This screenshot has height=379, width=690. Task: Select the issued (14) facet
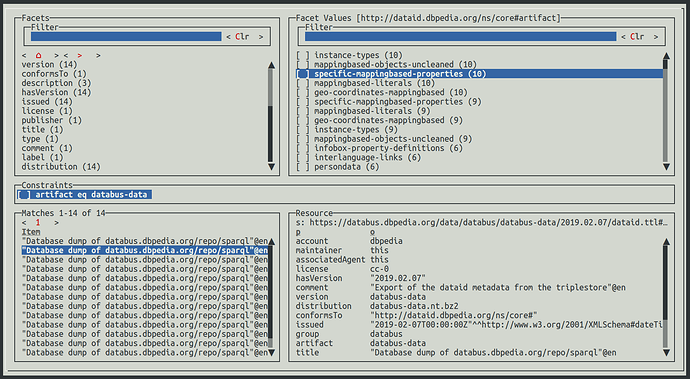click(47, 101)
